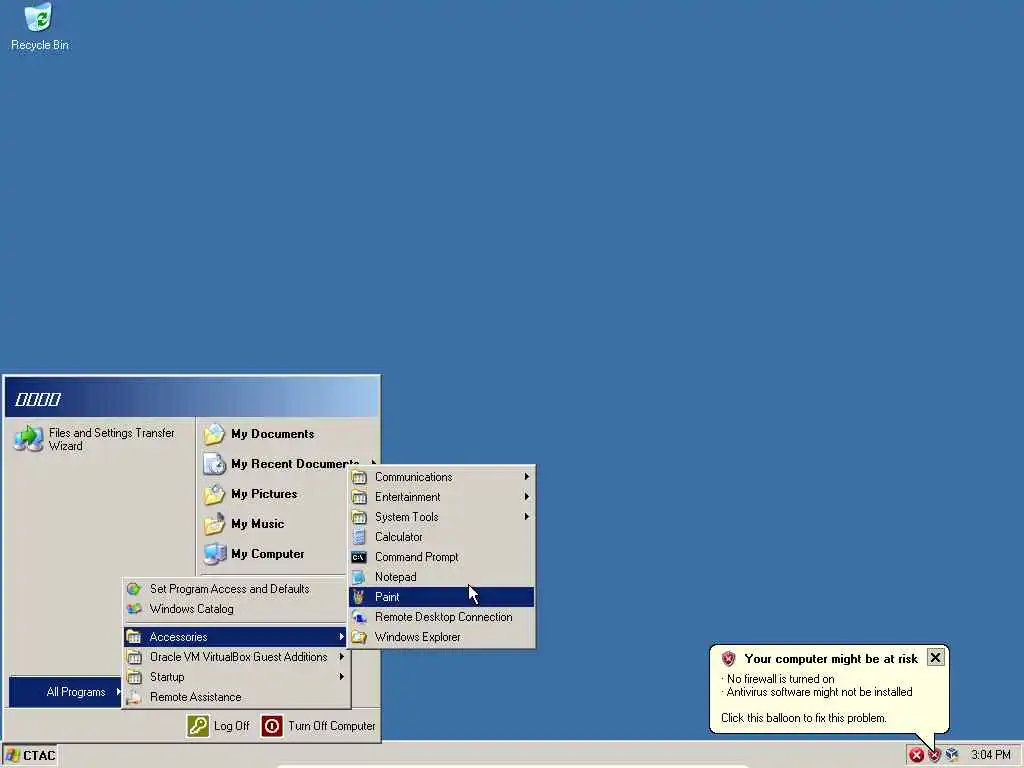Click the Command Prompt icon

359,557
